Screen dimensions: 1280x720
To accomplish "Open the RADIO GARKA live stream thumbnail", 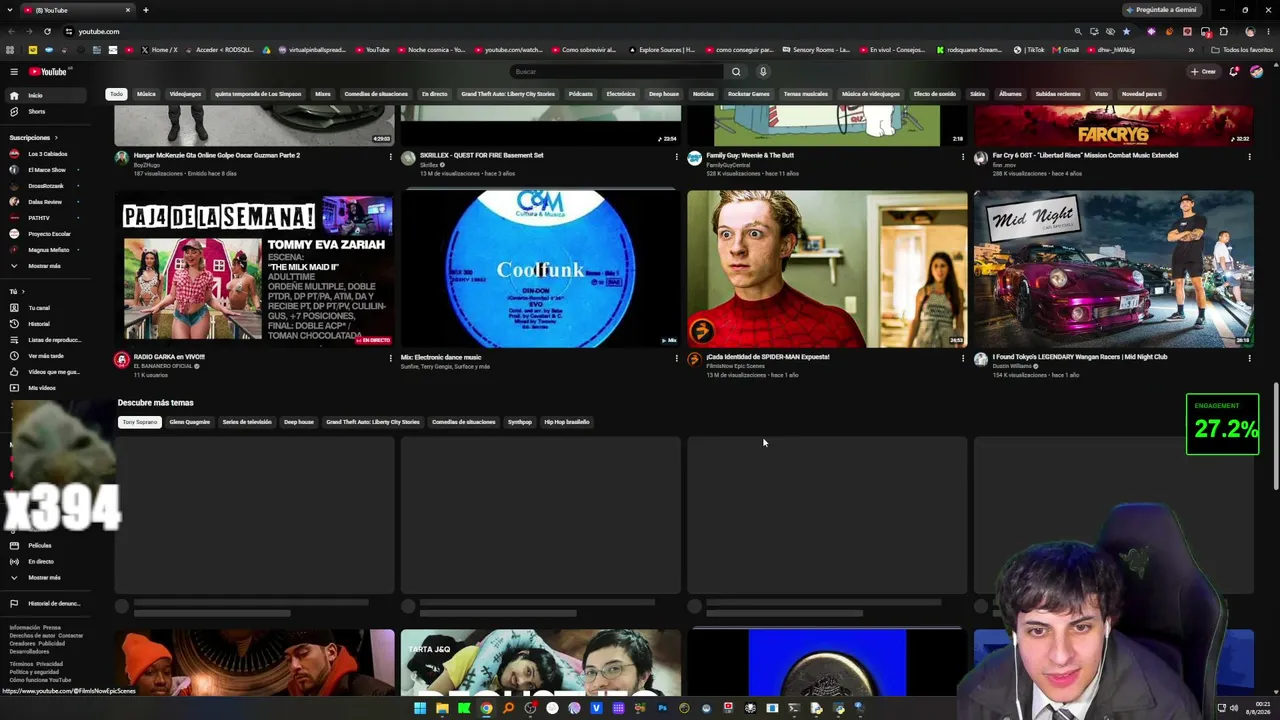I will (x=254, y=269).
